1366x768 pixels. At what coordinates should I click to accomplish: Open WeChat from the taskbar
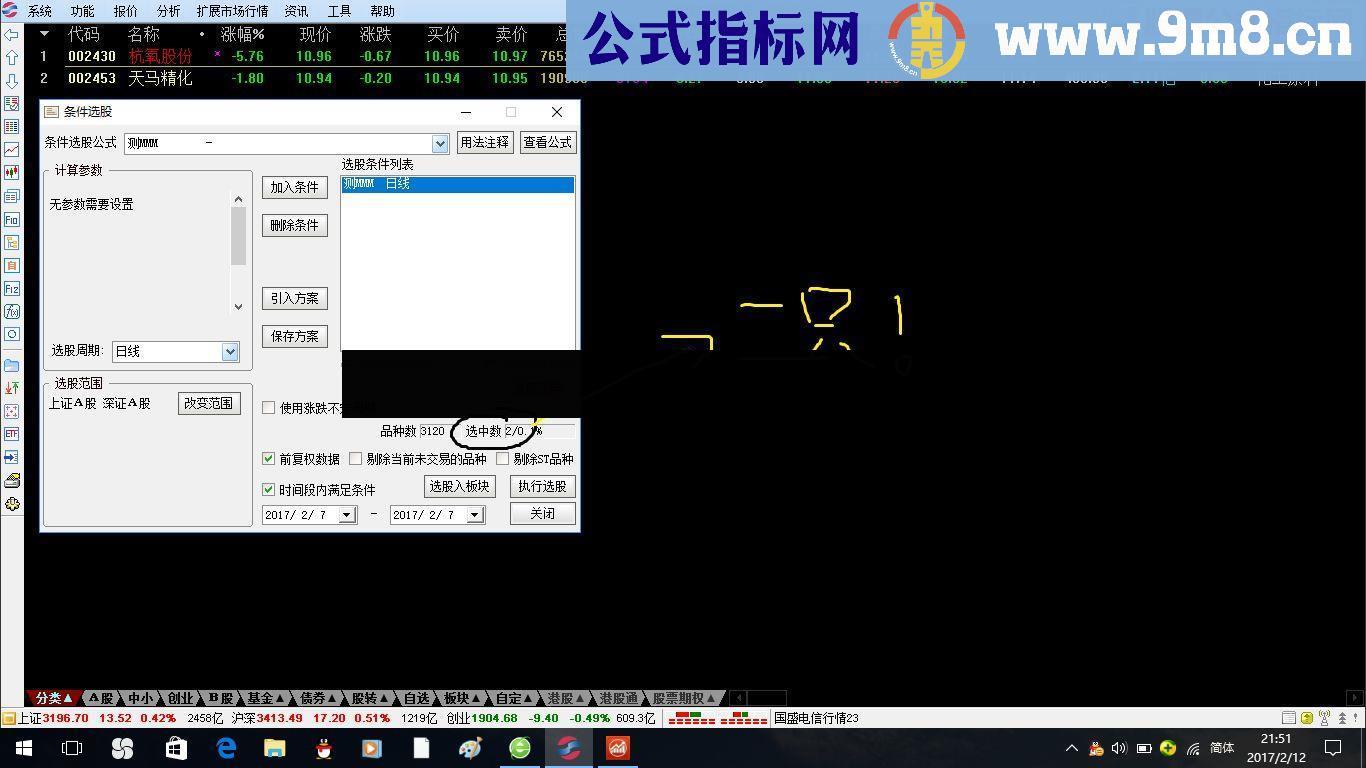coord(519,747)
